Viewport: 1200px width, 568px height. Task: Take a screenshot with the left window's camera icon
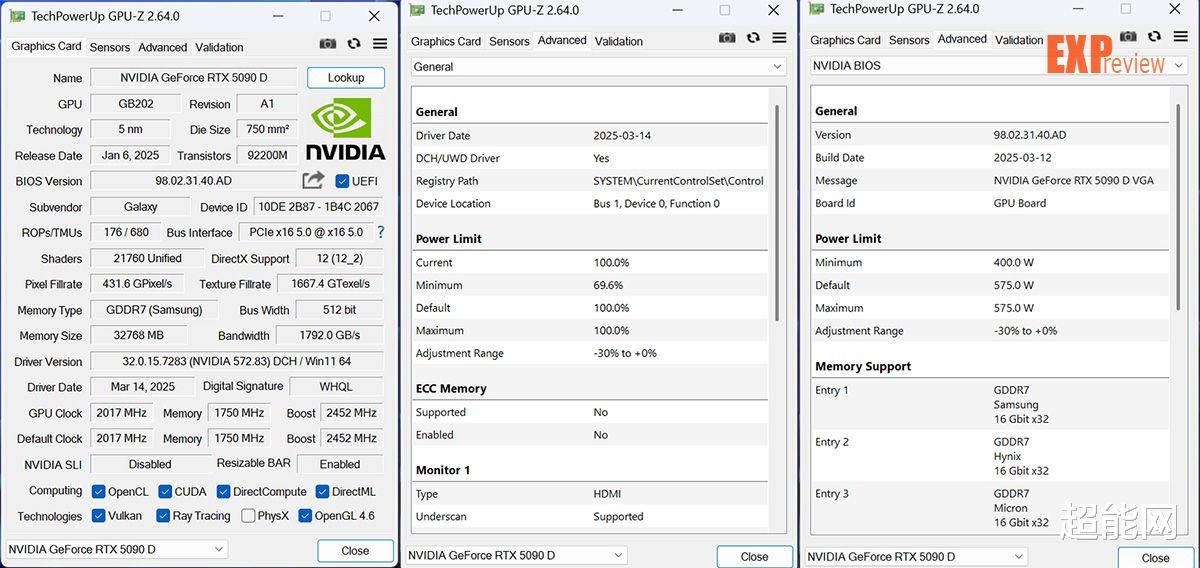tap(328, 44)
